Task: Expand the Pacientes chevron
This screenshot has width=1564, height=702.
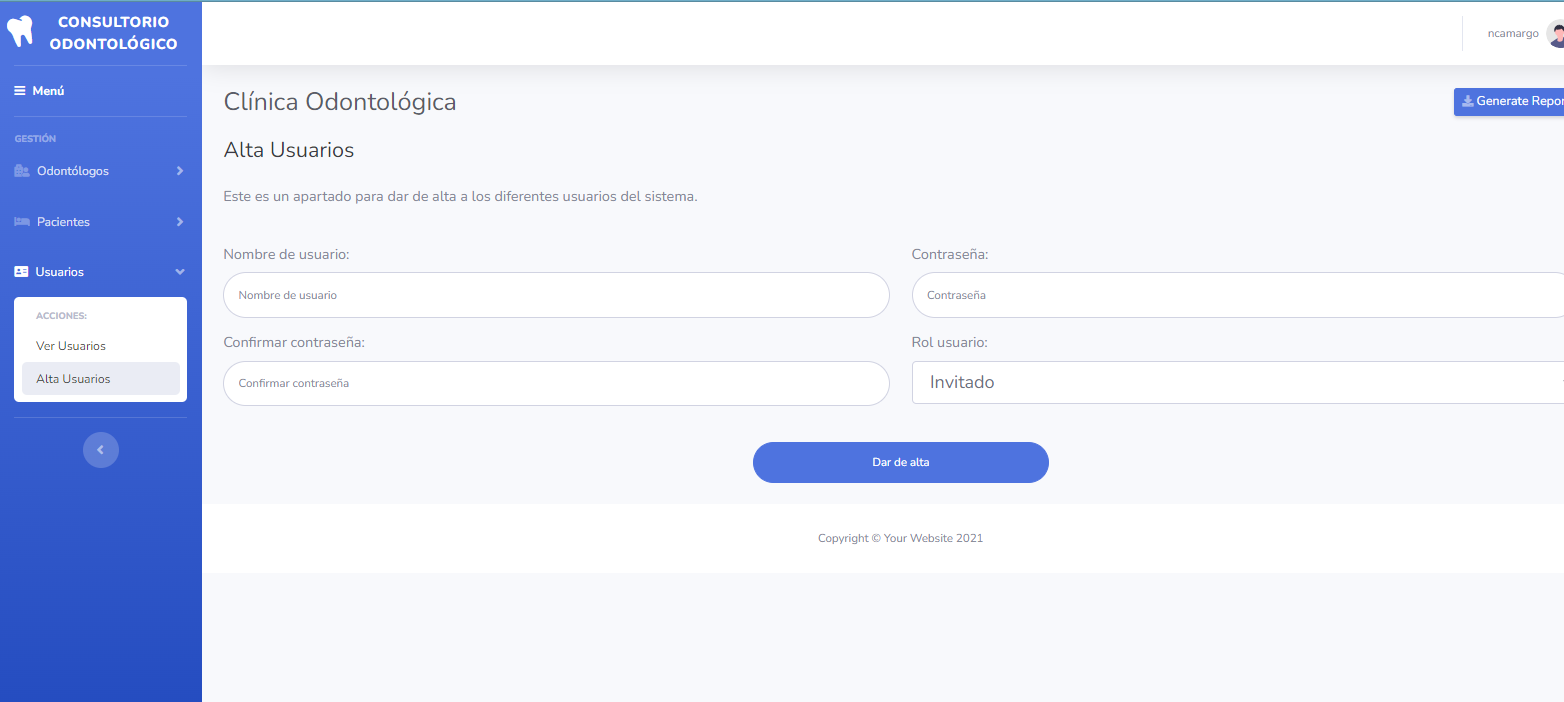Action: 180,222
